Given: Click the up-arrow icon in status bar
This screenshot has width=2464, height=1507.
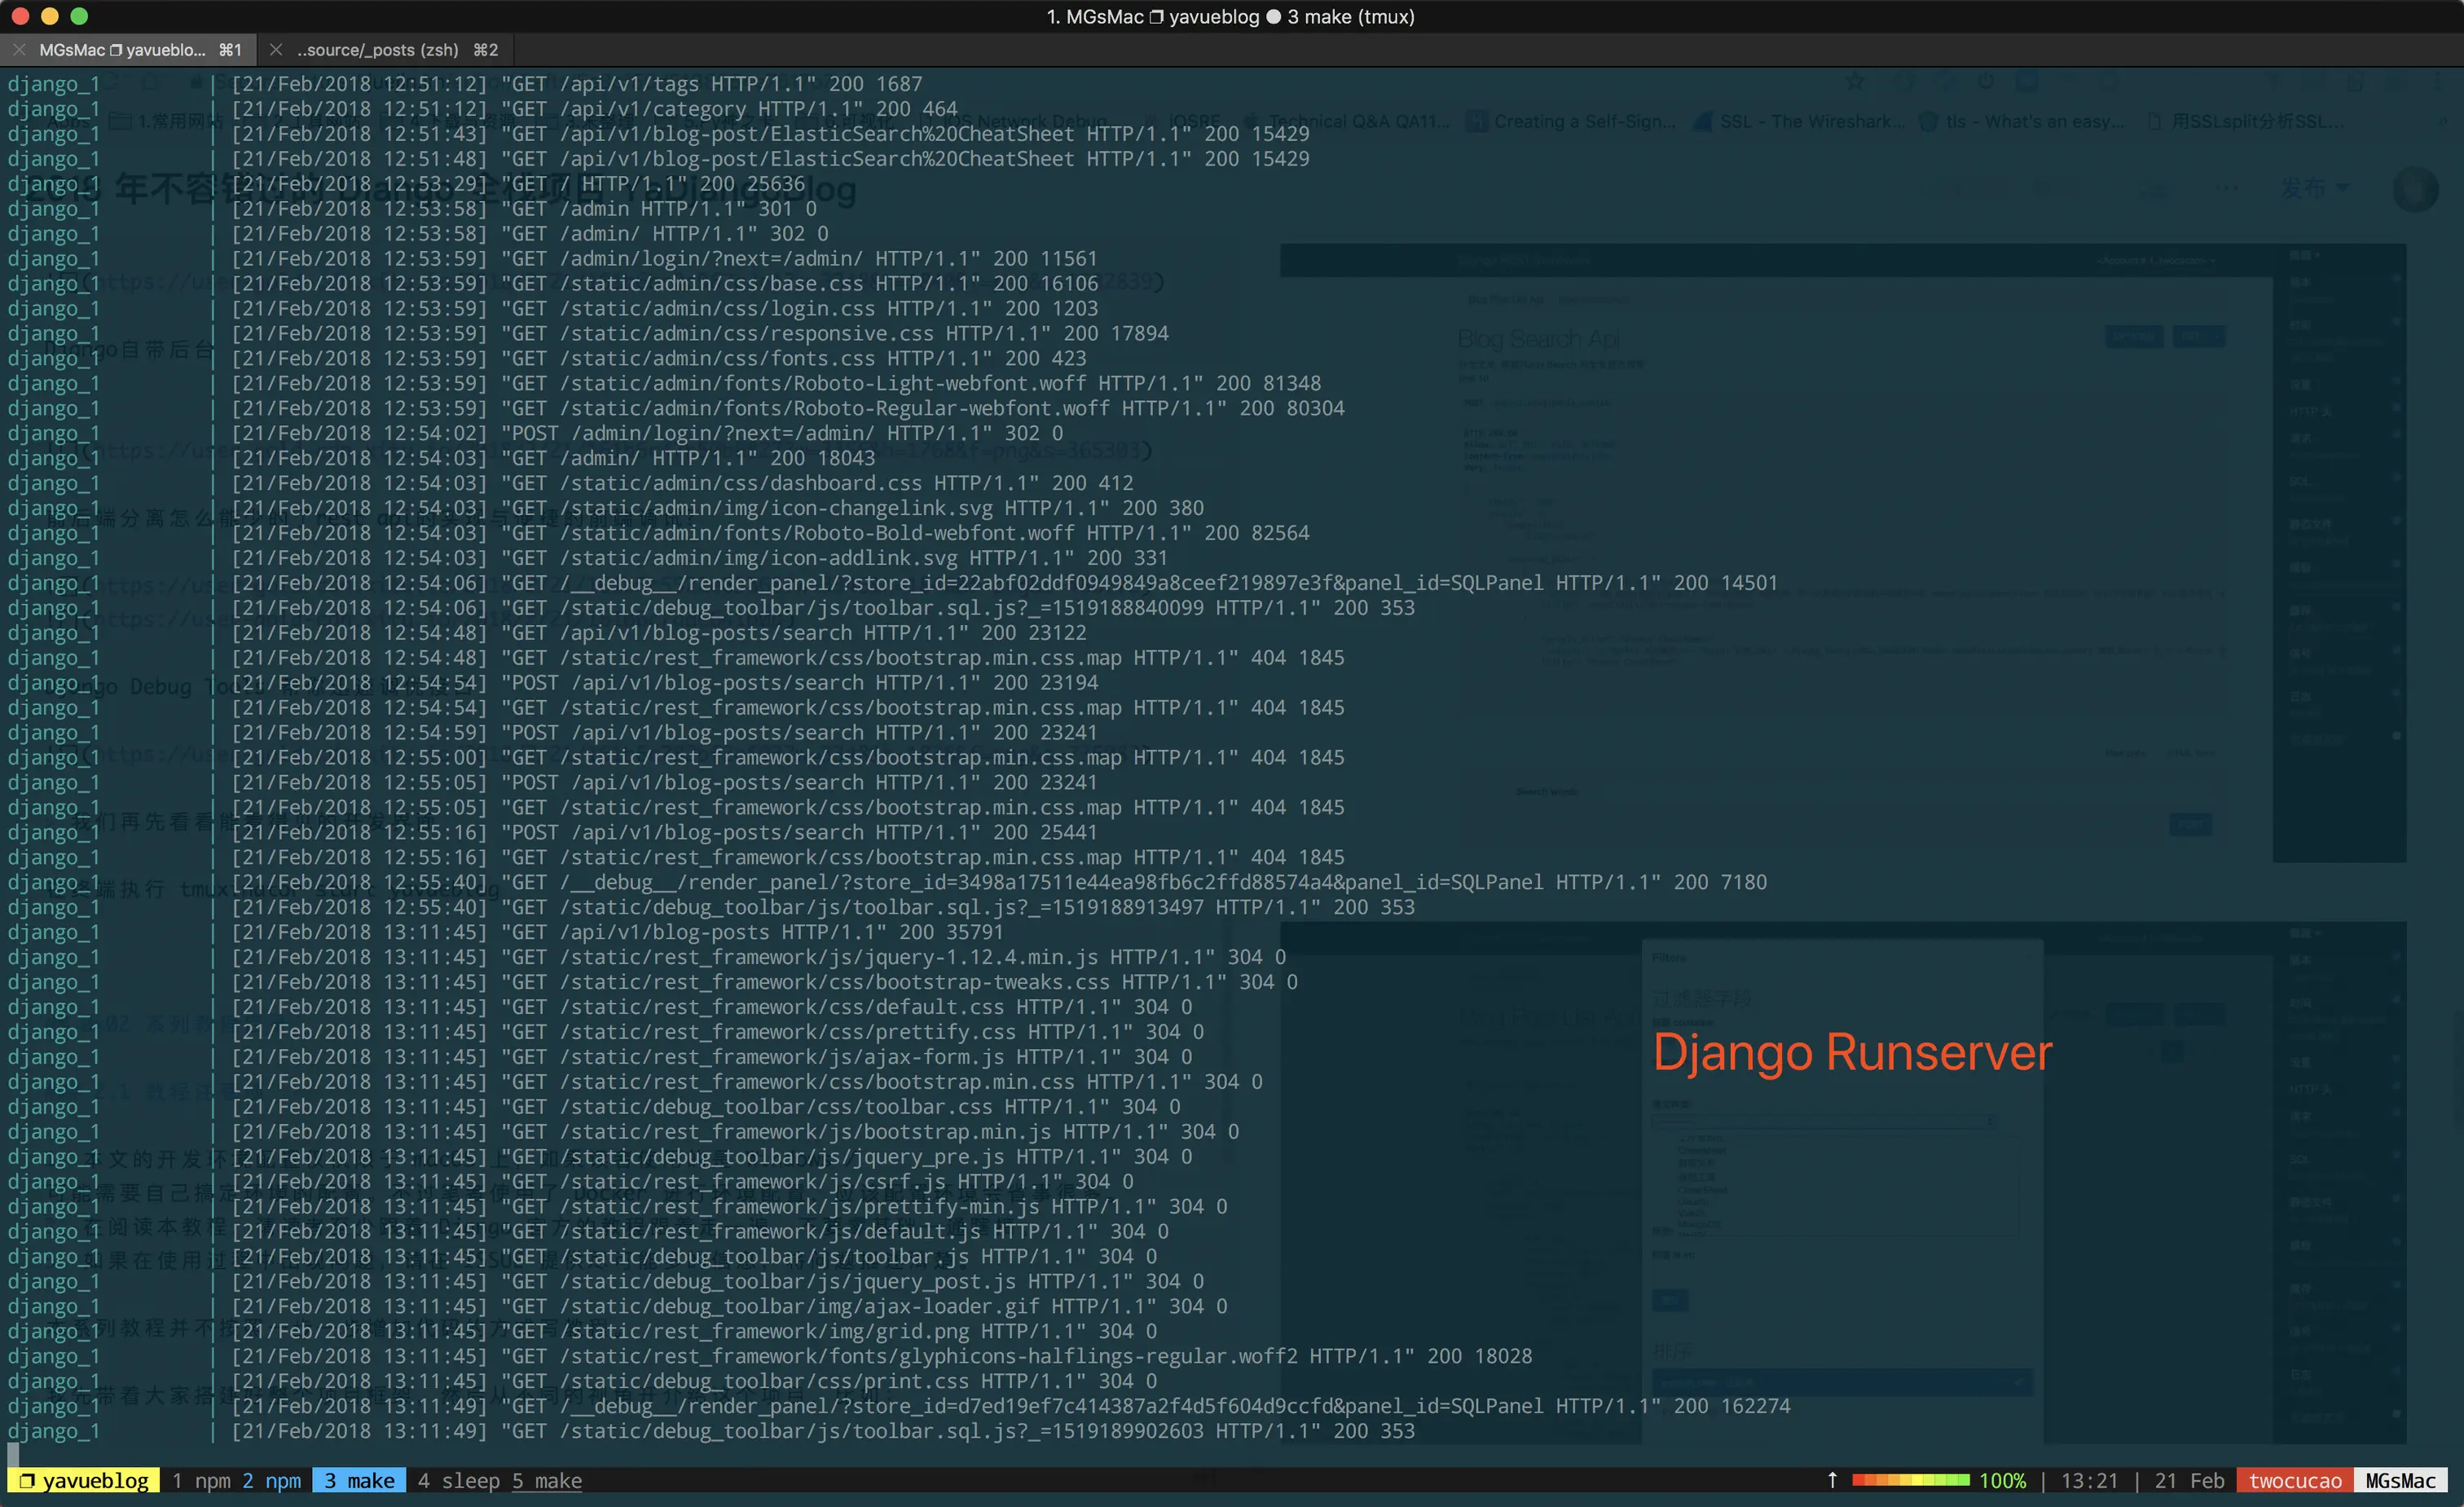Looking at the screenshot, I should (1832, 1480).
